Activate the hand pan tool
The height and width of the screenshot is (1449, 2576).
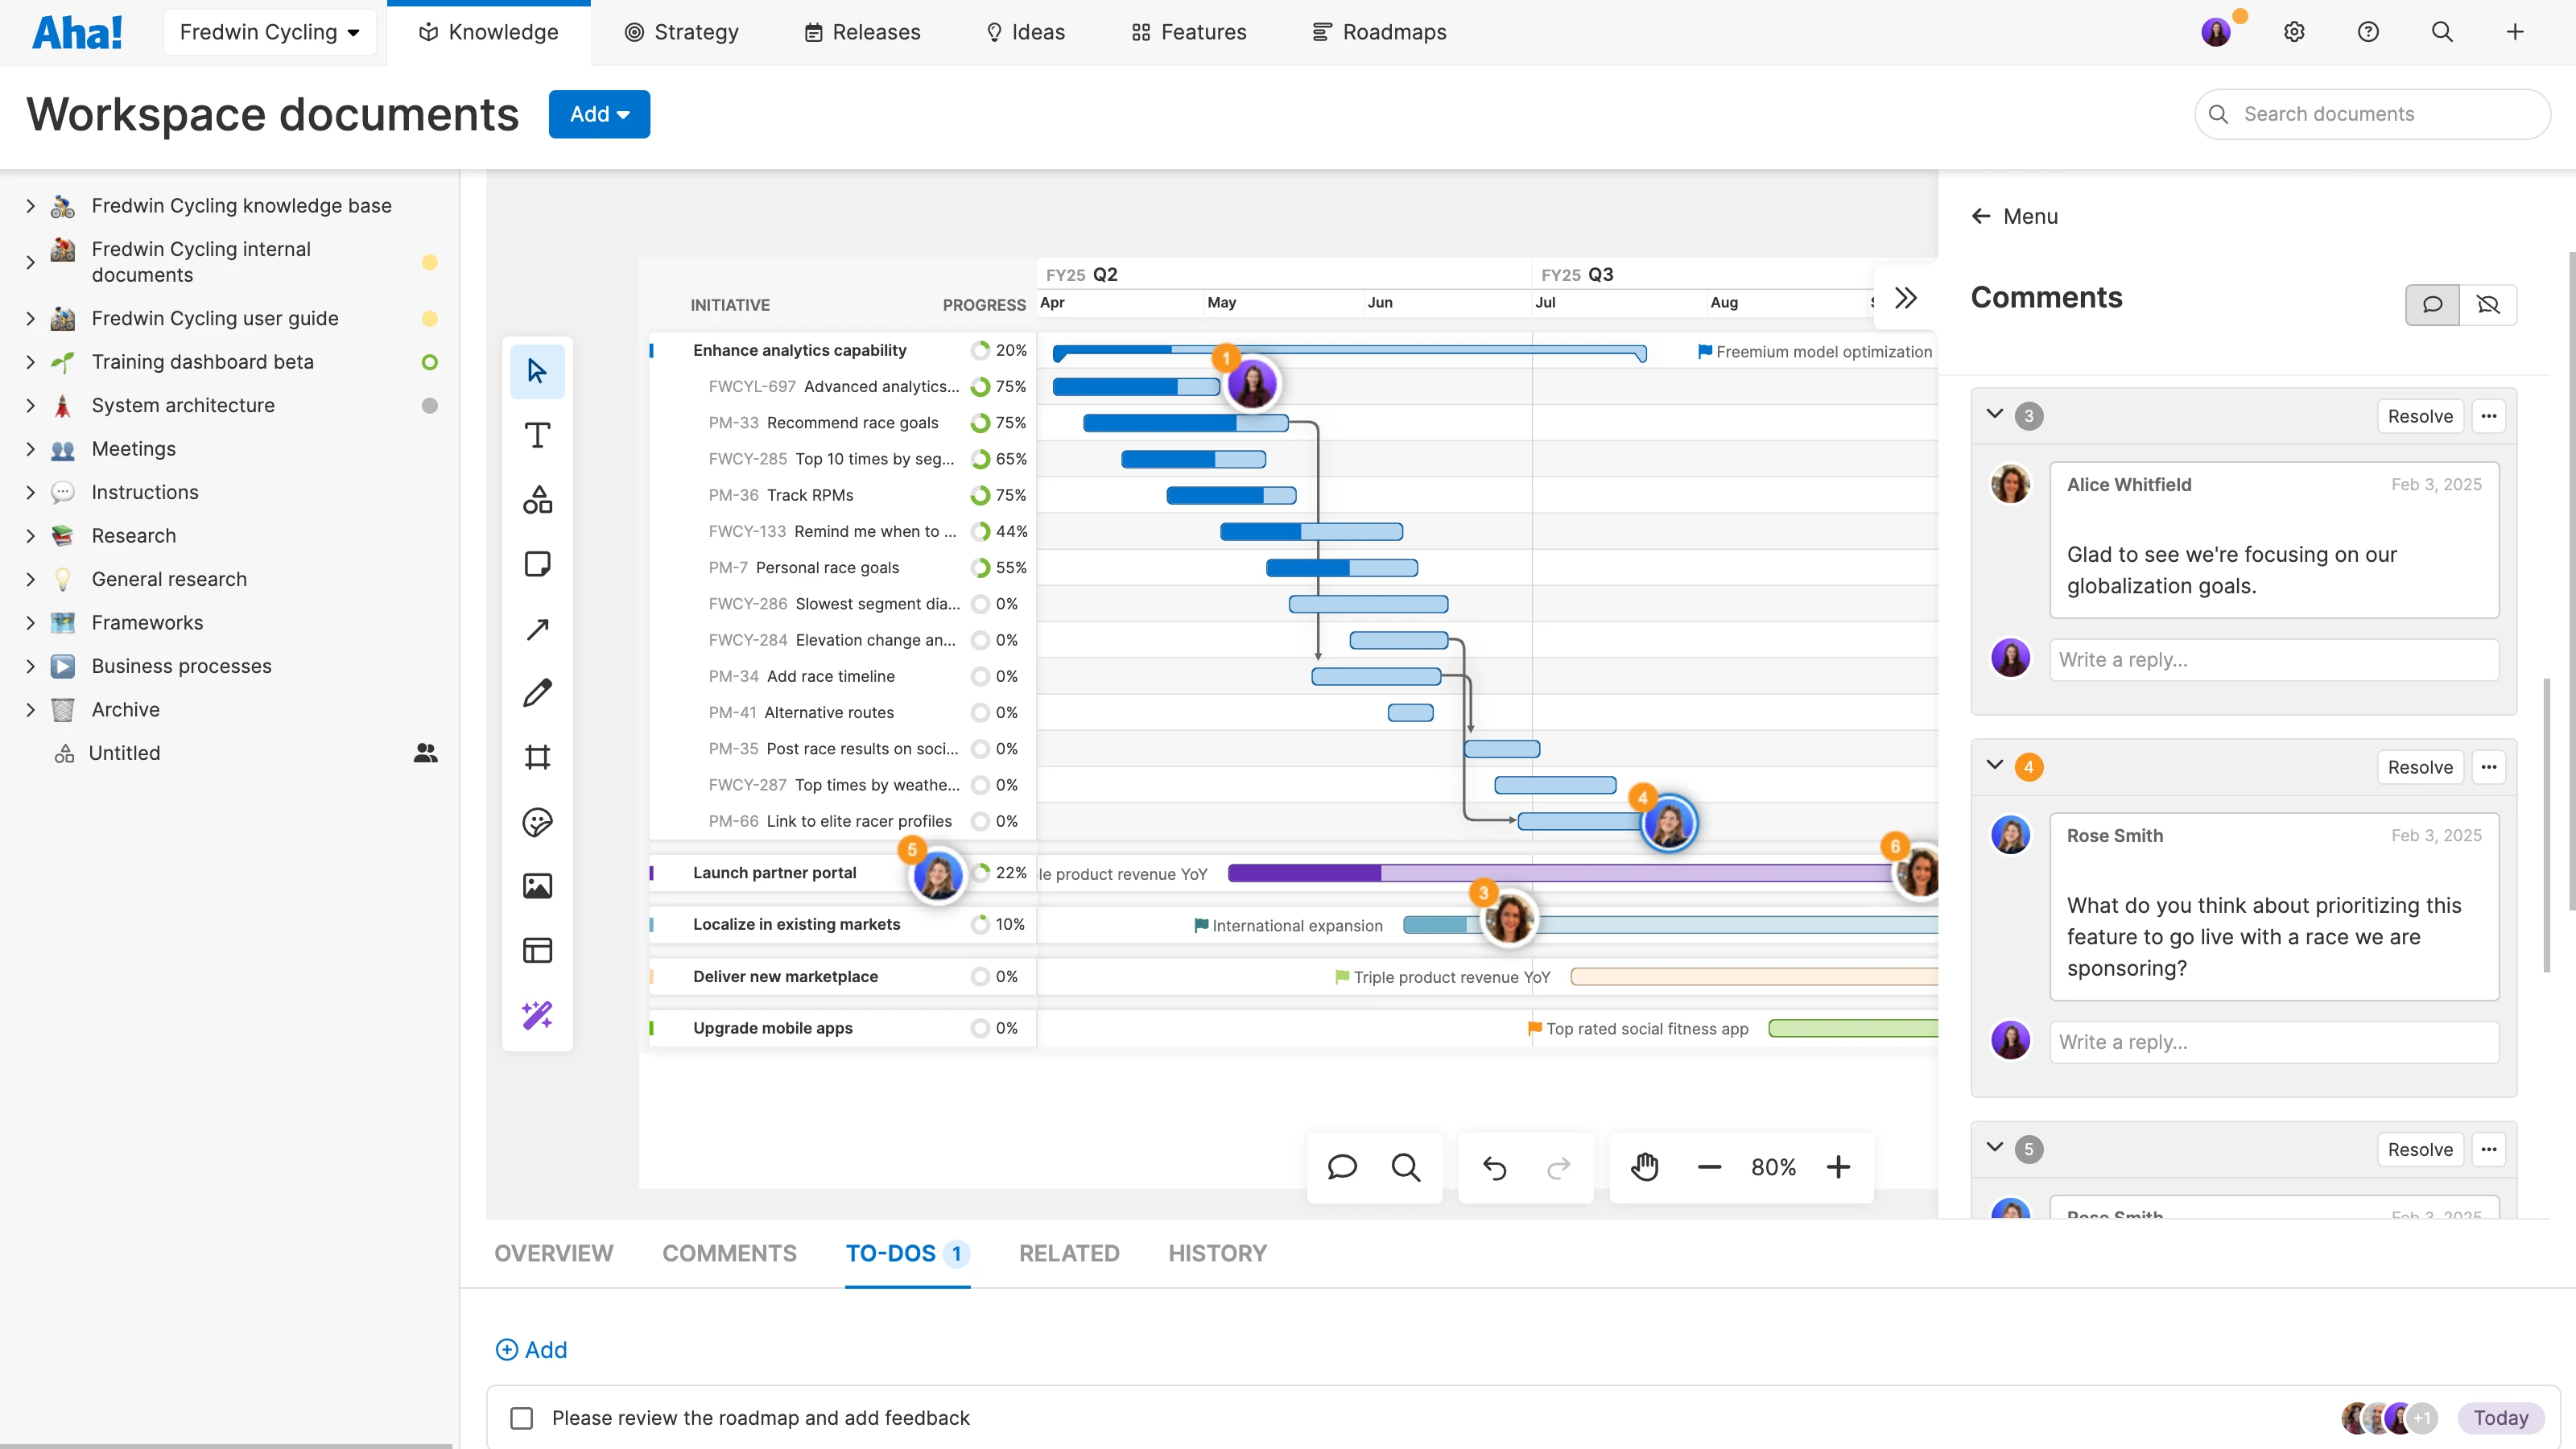click(x=1645, y=1167)
